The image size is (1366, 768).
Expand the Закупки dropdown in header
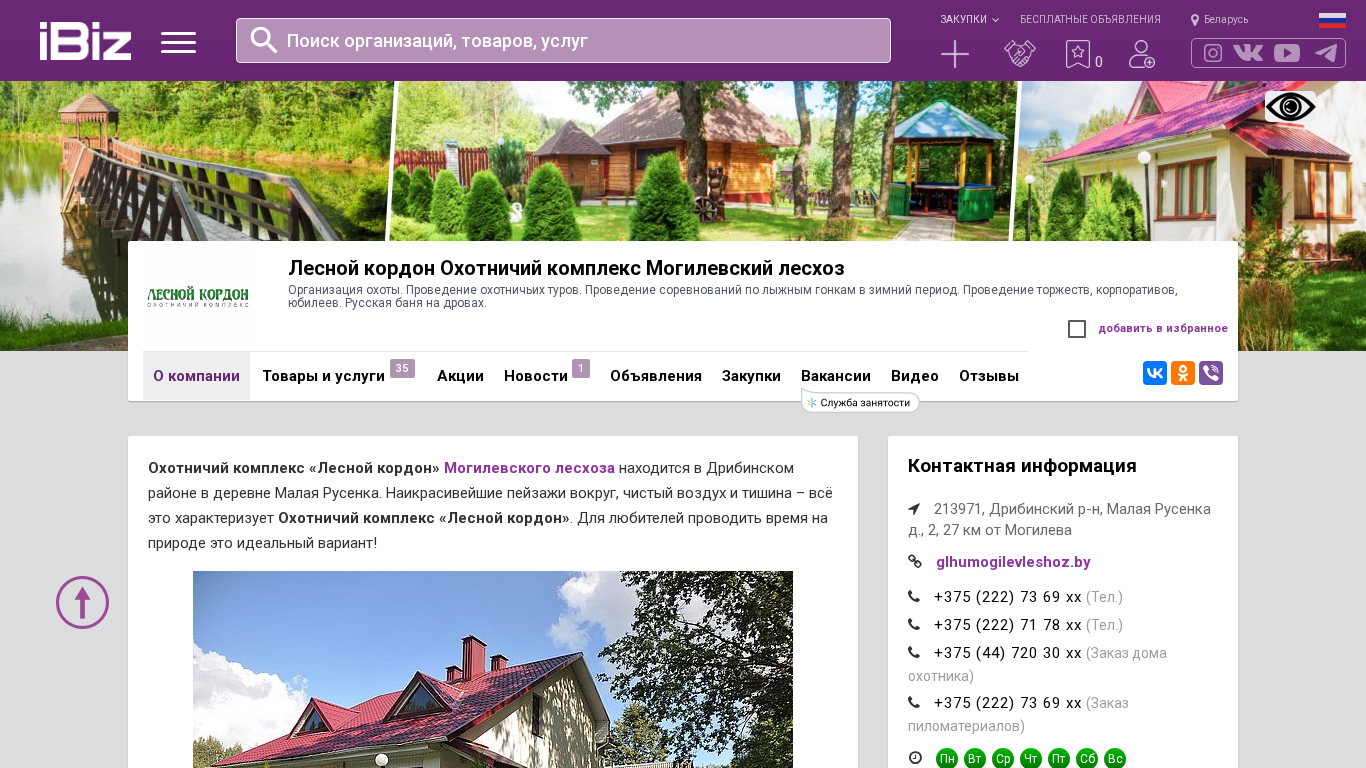click(969, 20)
